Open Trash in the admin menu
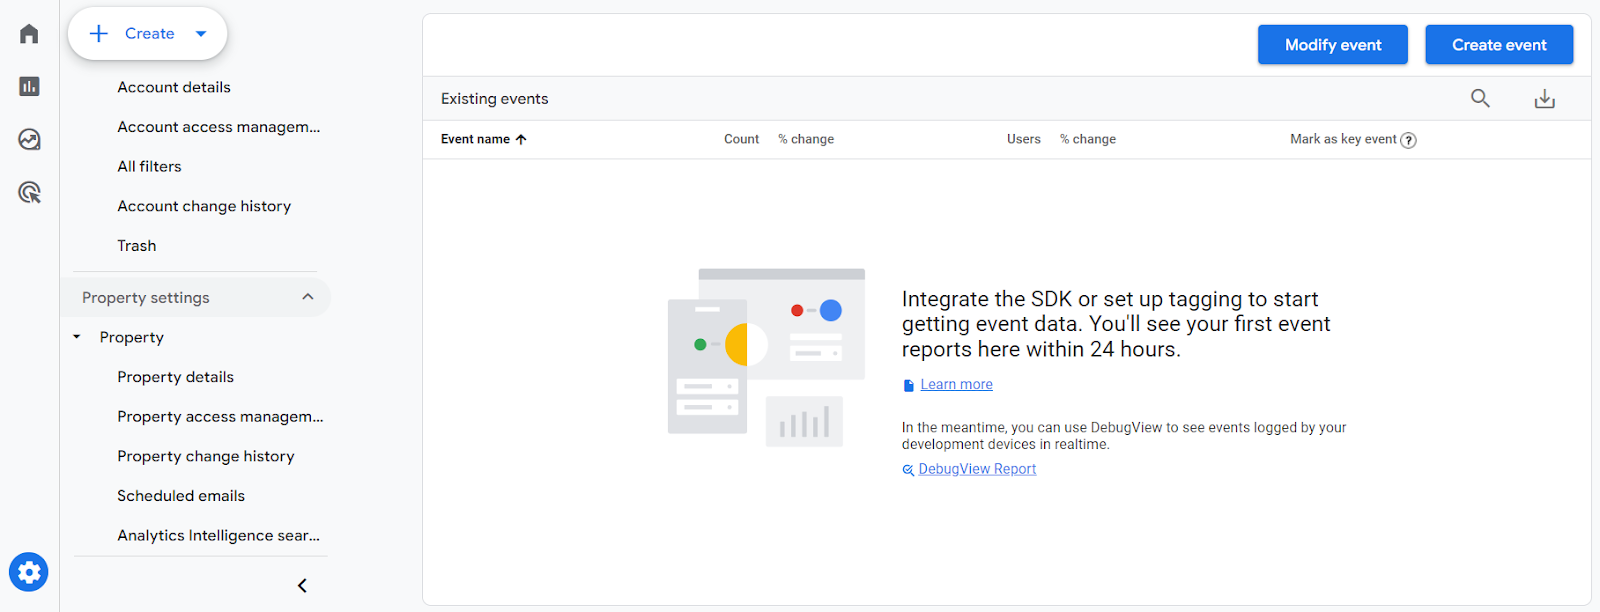The width and height of the screenshot is (1600, 612). point(137,246)
